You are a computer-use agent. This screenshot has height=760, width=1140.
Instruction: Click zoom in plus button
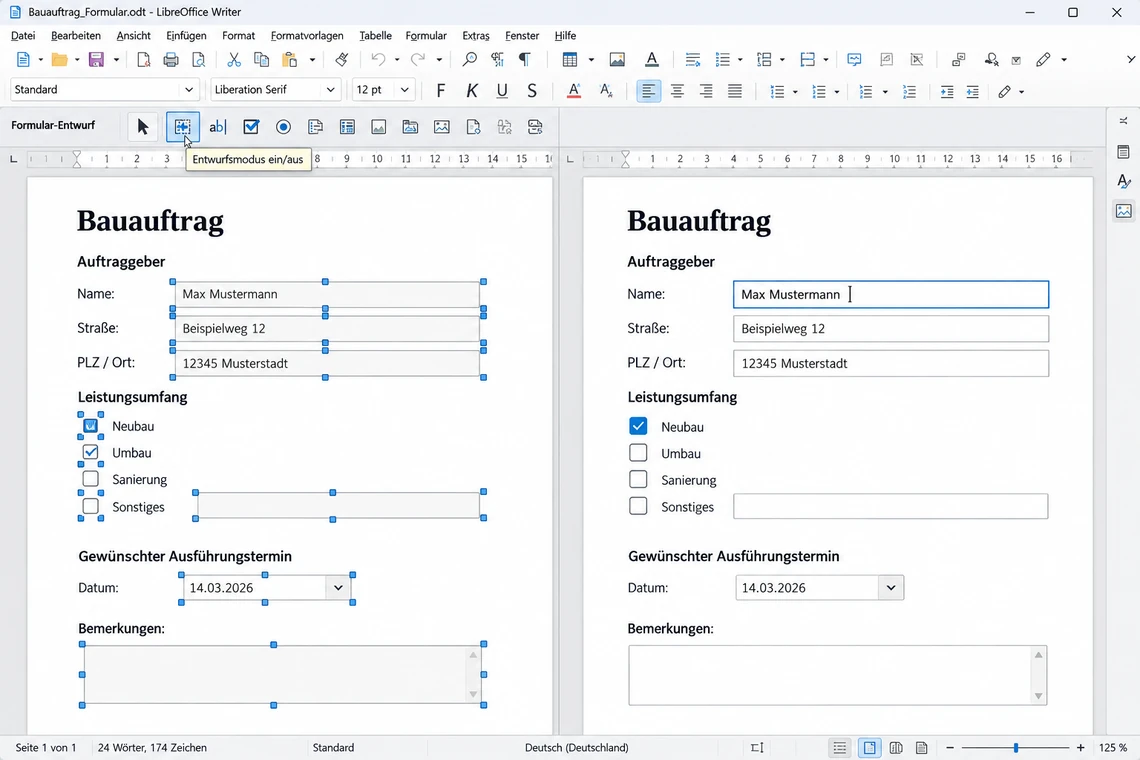(x=1080, y=748)
